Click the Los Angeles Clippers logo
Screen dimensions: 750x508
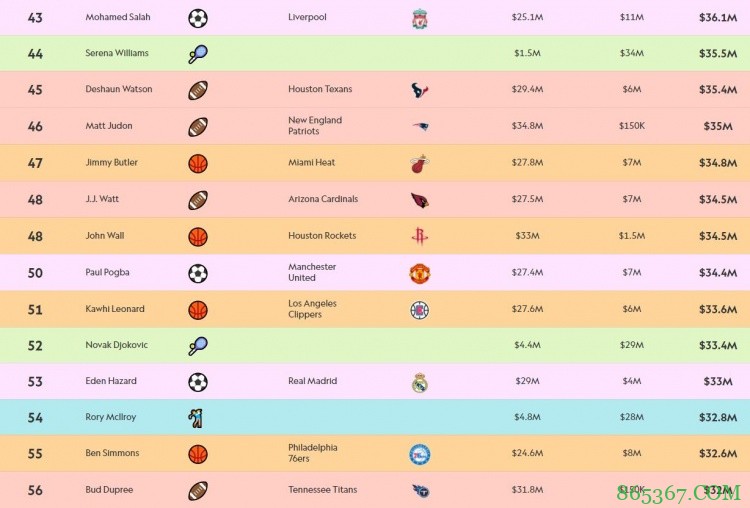coord(419,310)
